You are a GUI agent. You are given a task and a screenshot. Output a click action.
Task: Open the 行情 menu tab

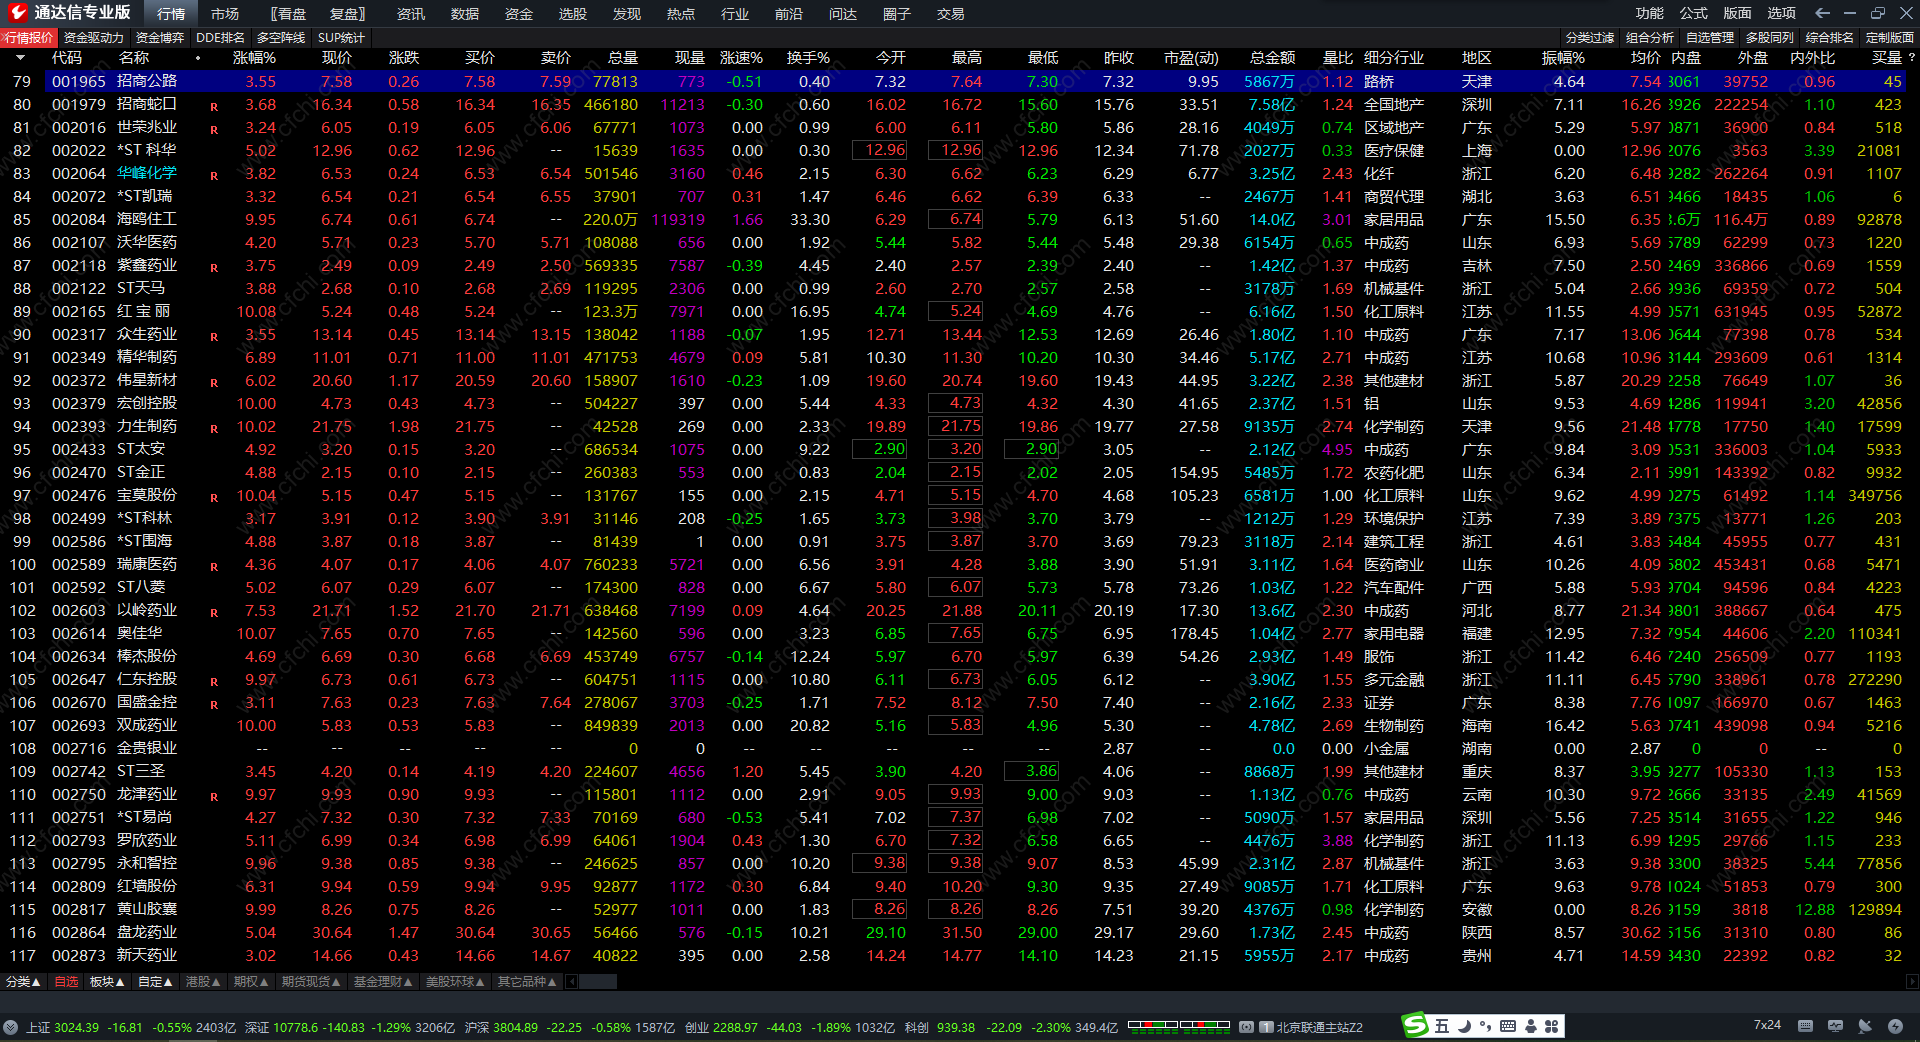point(171,14)
